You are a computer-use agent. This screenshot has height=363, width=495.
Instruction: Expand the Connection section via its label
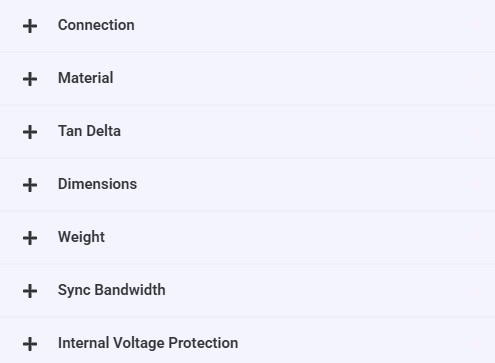click(96, 25)
